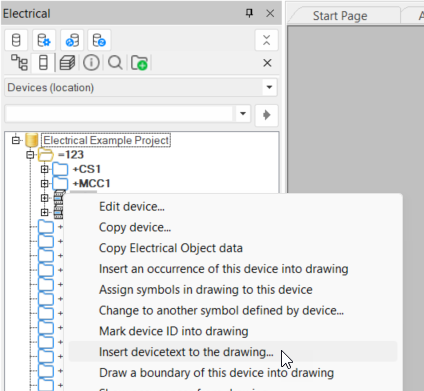Click into the empty filter input field
The width and height of the screenshot is (424, 391).
point(119,114)
